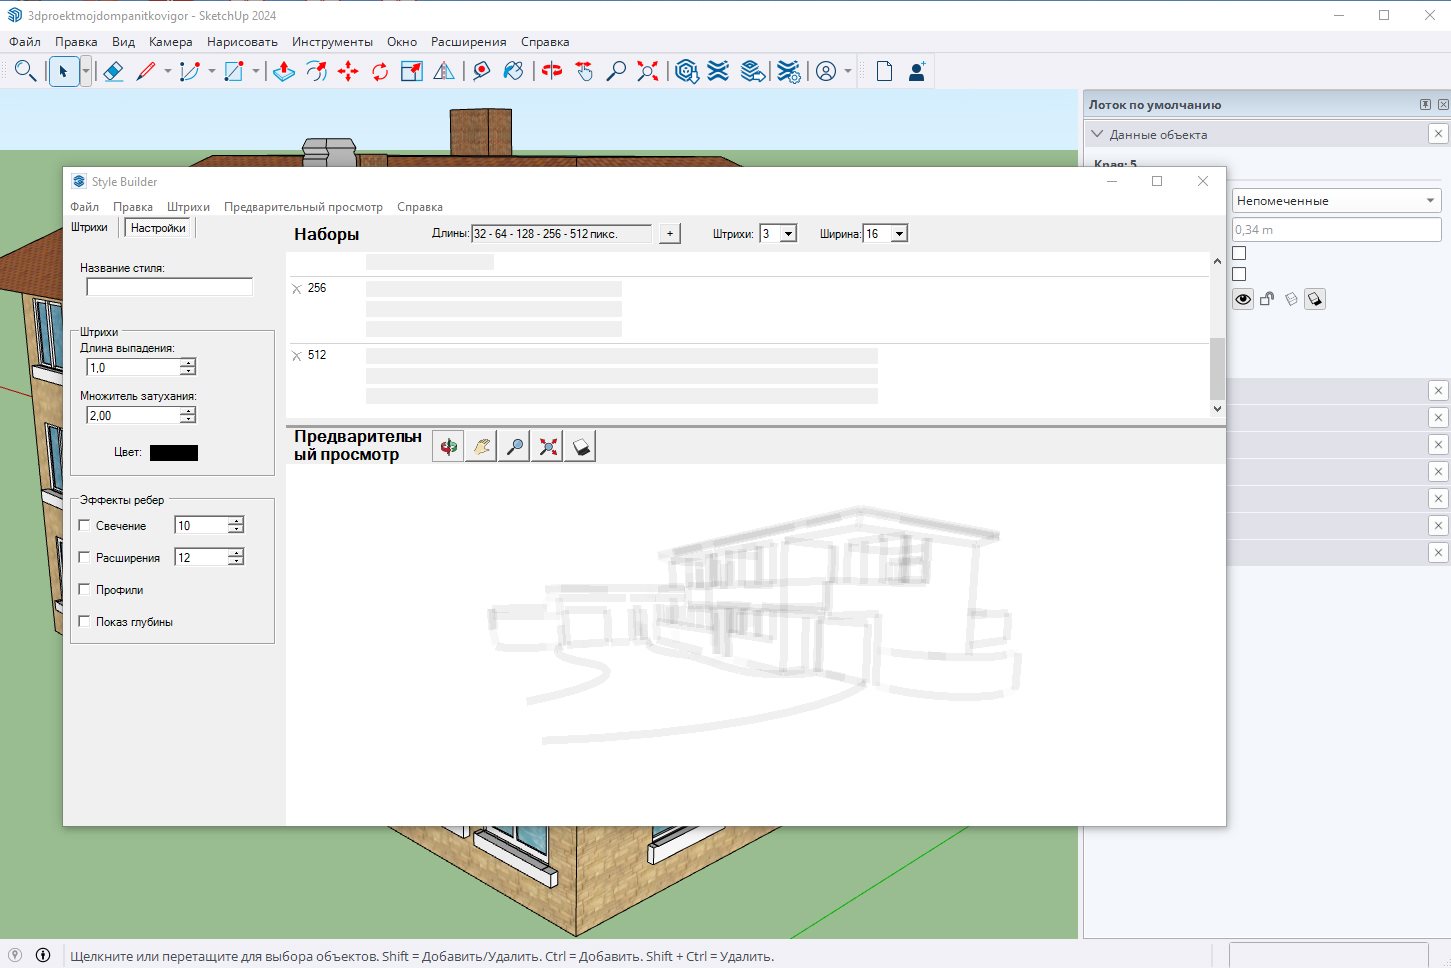The image size is (1451, 968).
Task: Choose the Move tool
Action: [x=348, y=71]
